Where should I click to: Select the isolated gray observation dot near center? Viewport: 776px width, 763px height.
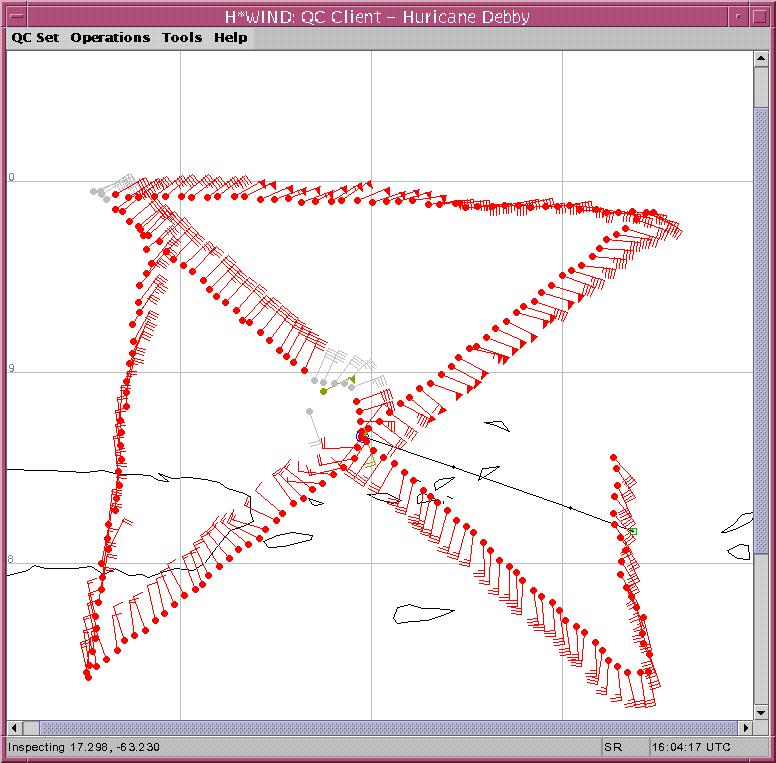pos(310,411)
